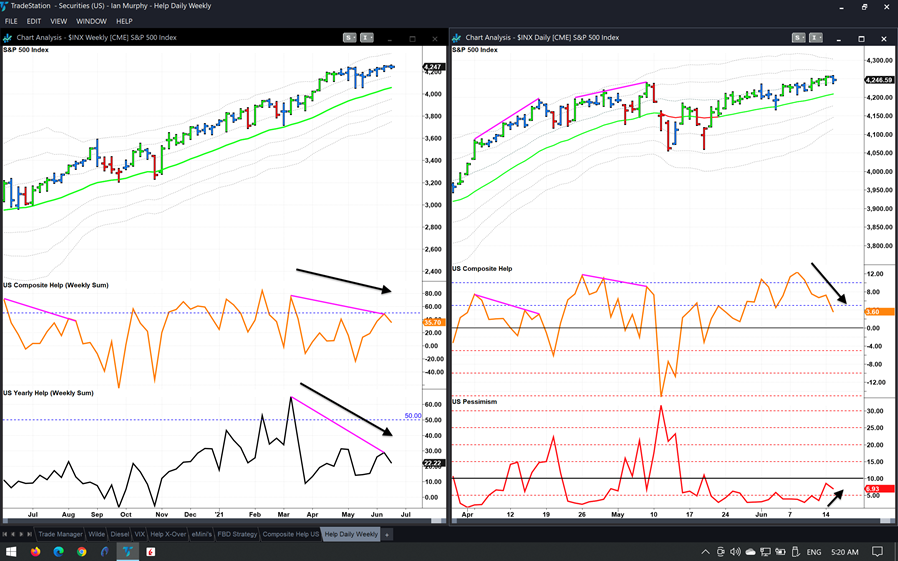Viewport: 898px width, 561px height.
Task: Click the S symbol-link button on the Weekly chart
Action: coord(348,38)
